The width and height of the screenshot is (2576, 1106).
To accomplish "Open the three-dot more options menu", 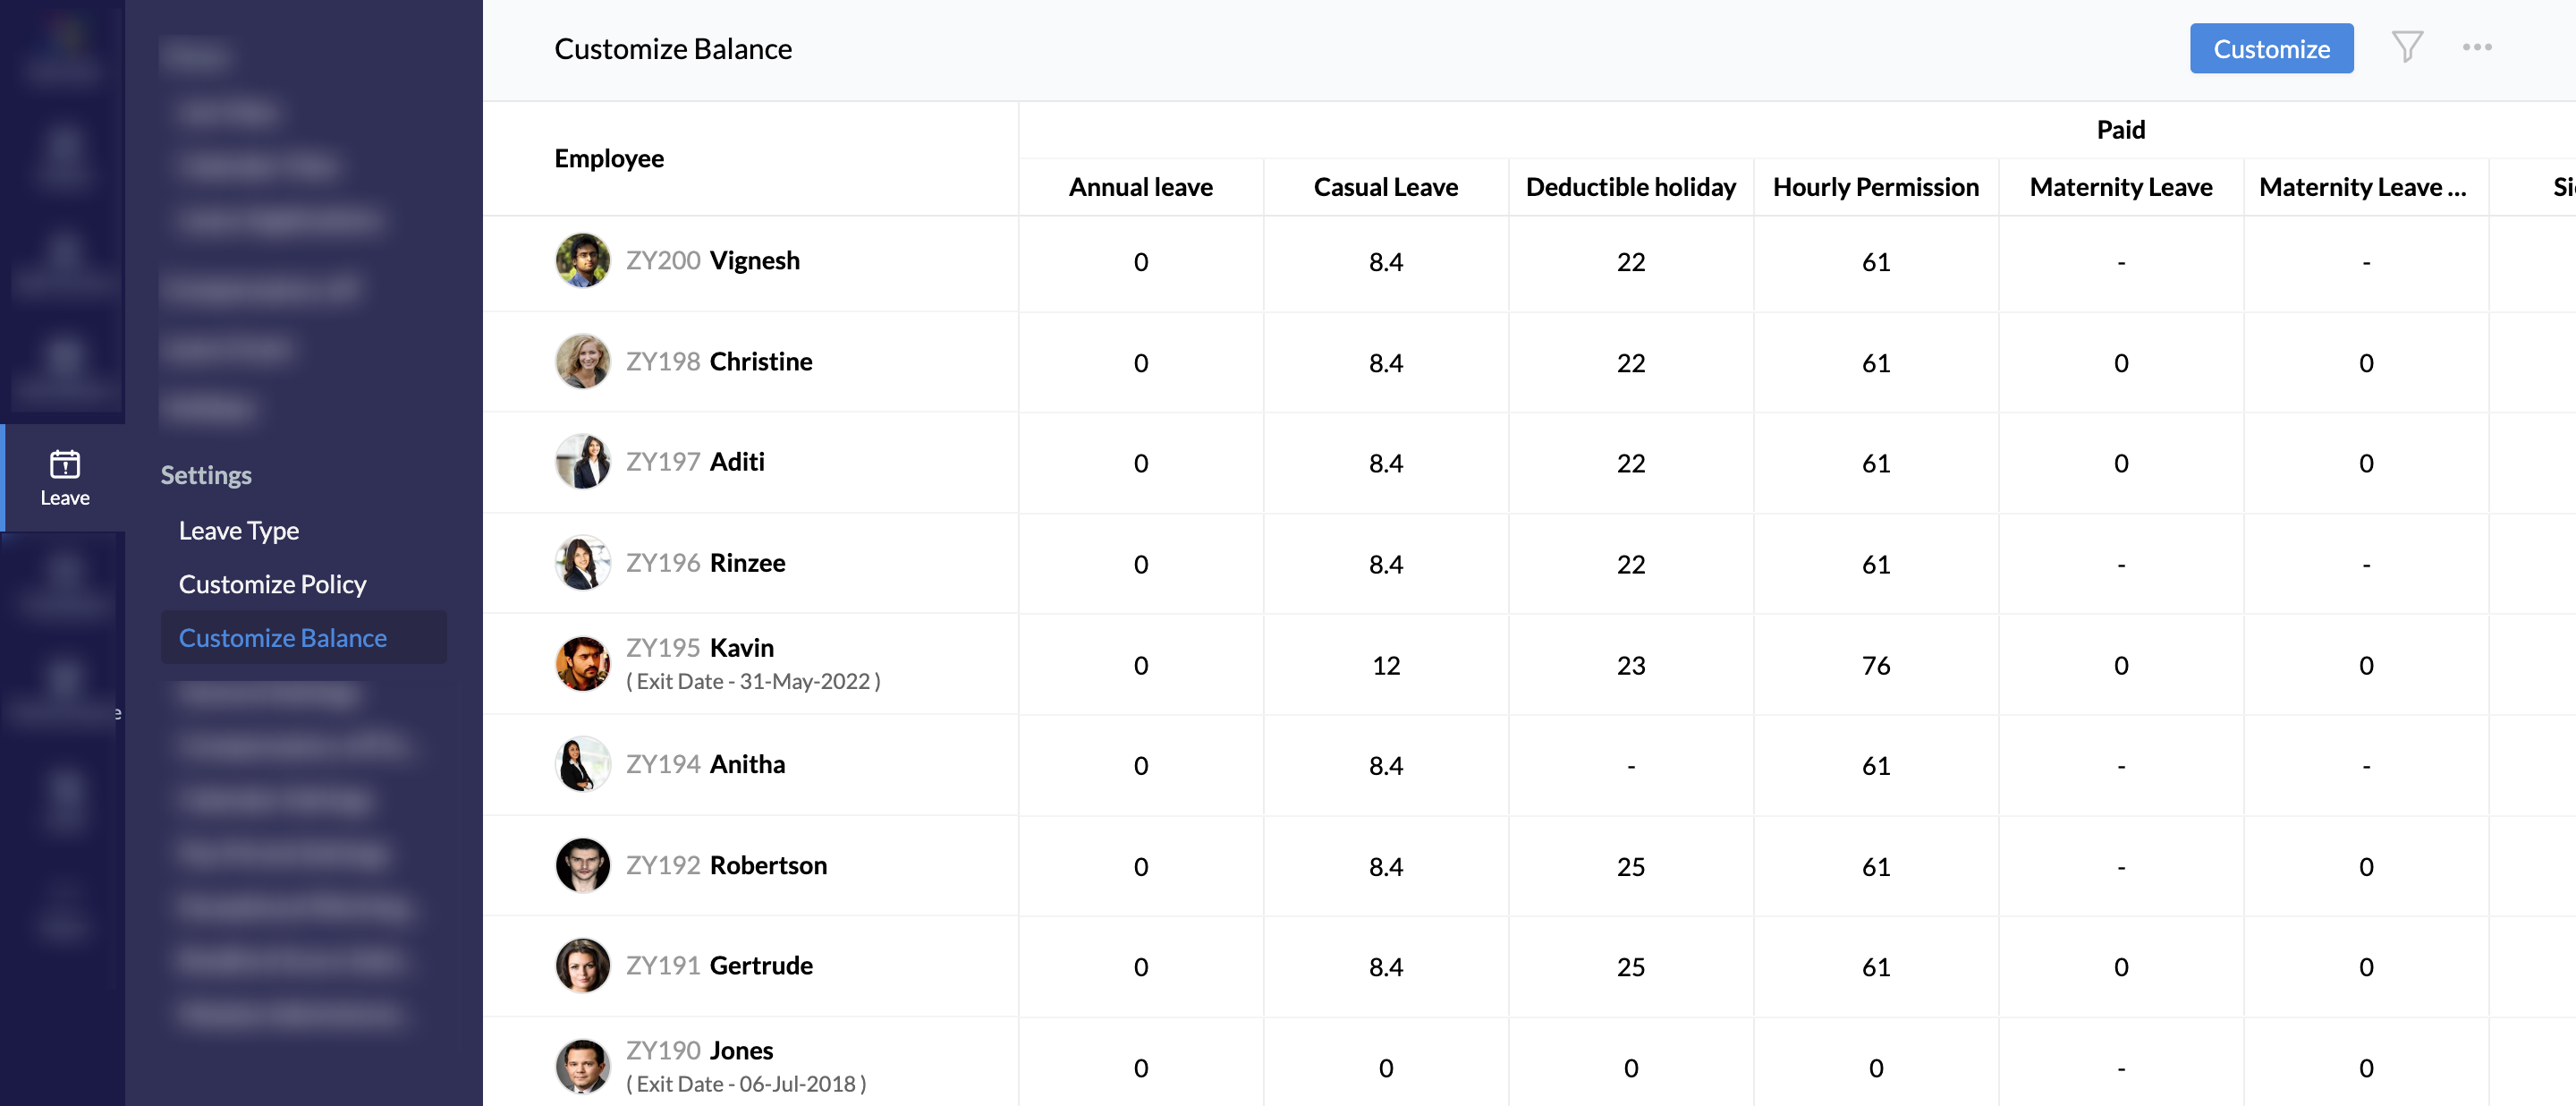I will tap(2476, 47).
